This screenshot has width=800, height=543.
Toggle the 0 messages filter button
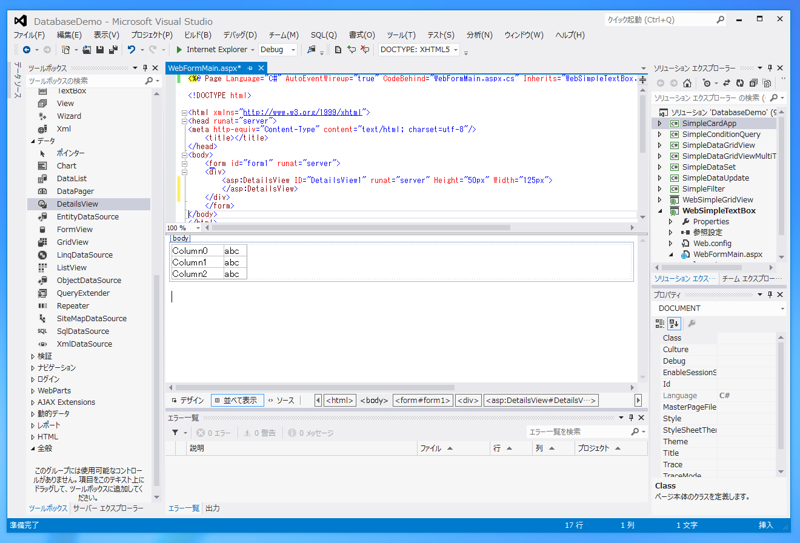click(311, 433)
